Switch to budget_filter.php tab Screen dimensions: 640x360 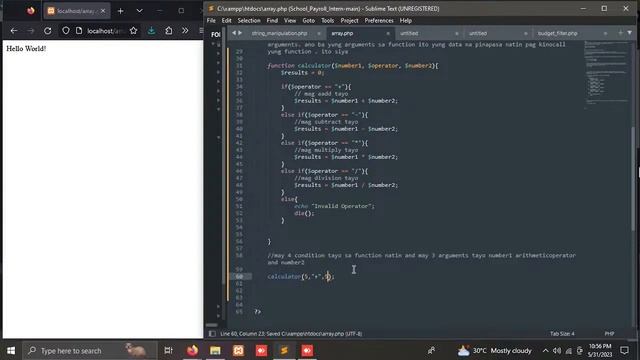(557, 33)
